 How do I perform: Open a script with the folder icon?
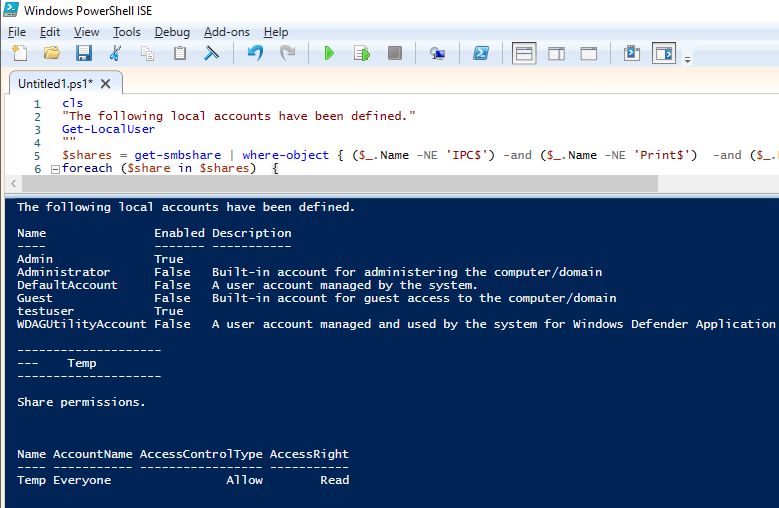[x=52, y=53]
